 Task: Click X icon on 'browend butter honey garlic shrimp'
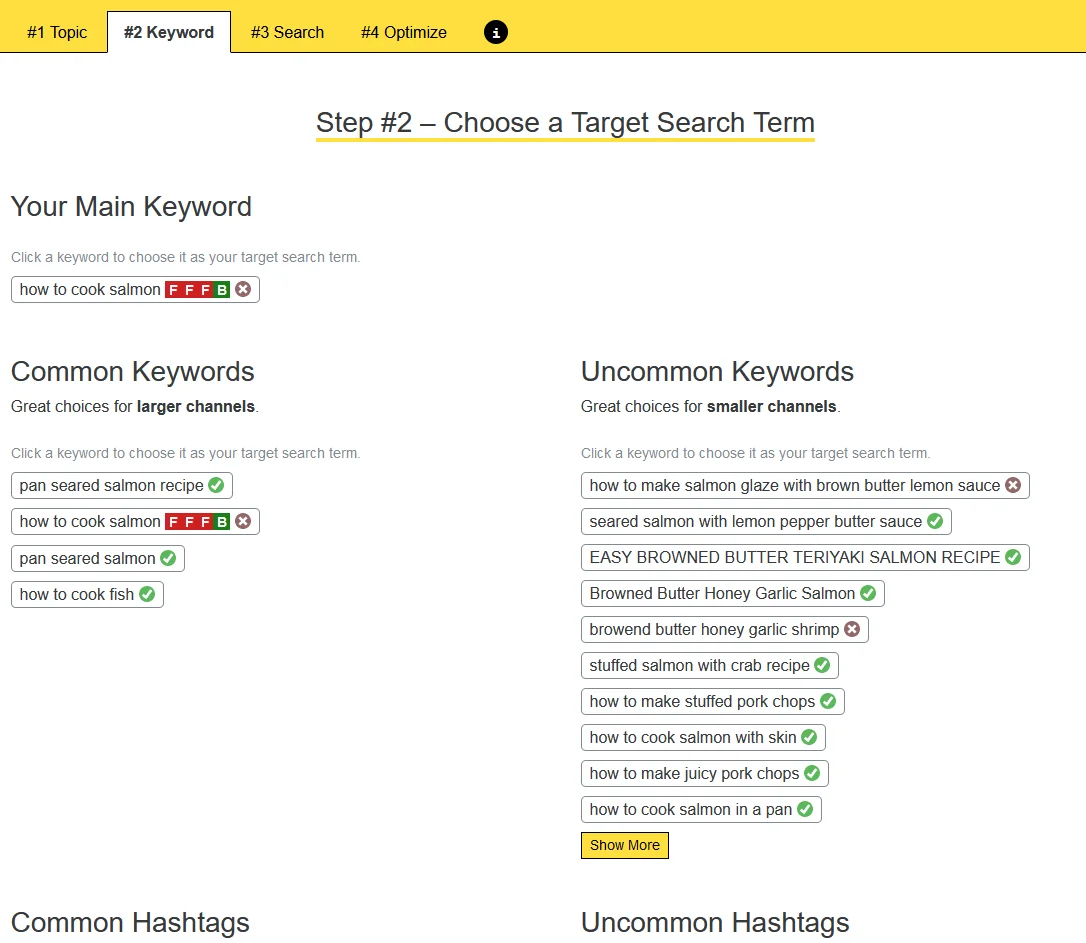(852, 630)
